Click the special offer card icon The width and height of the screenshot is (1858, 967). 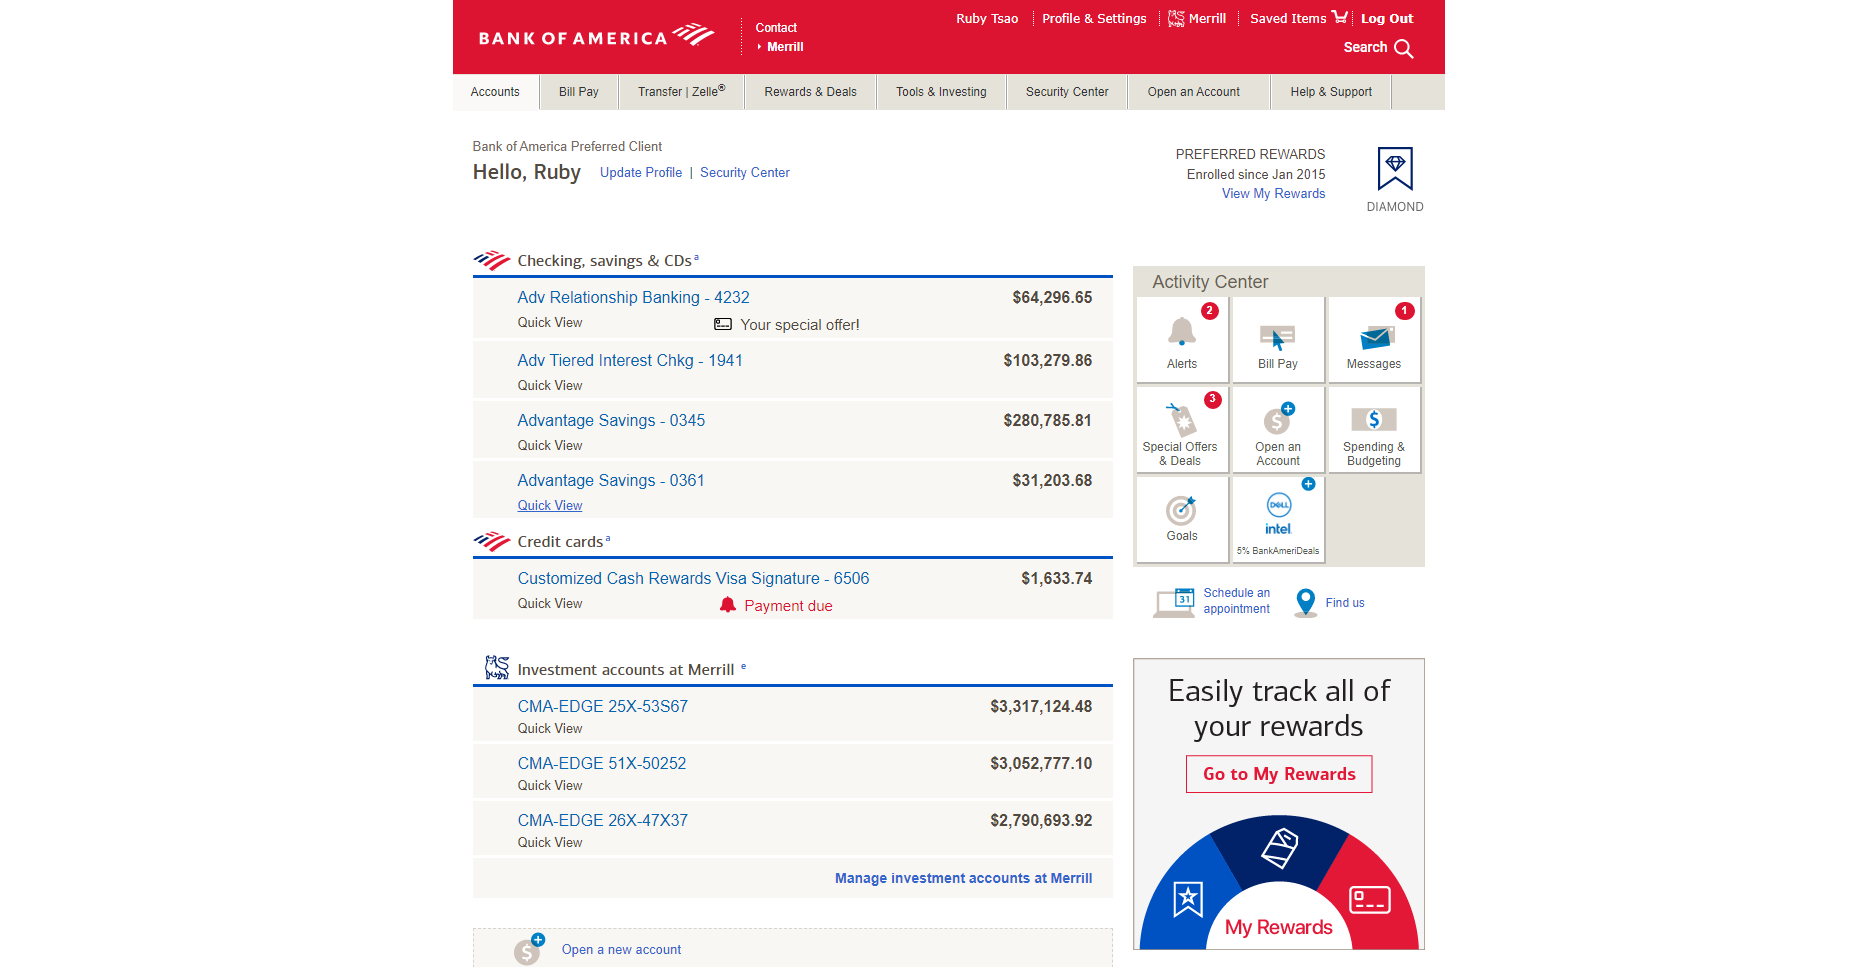tap(723, 324)
